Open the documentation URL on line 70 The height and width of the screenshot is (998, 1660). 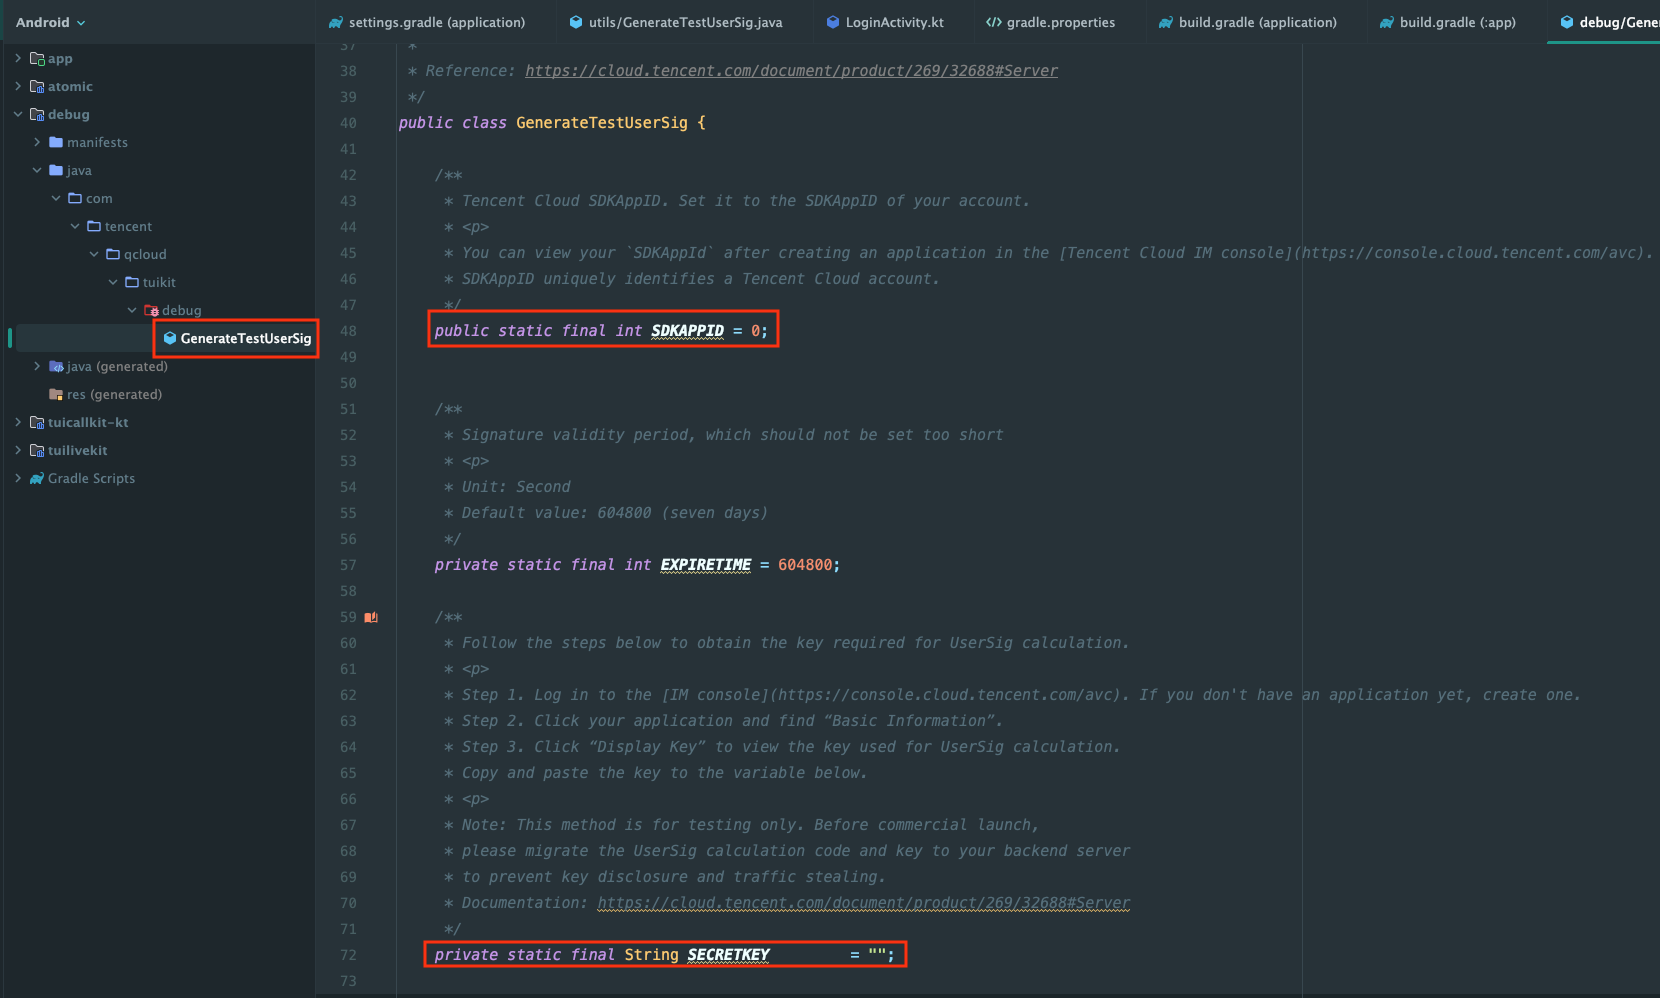click(863, 903)
